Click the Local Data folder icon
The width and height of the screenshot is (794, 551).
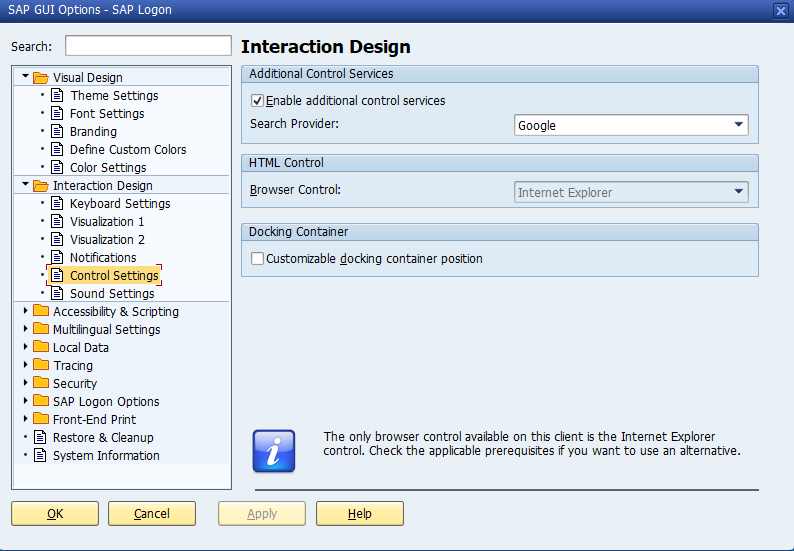coord(41,347)
